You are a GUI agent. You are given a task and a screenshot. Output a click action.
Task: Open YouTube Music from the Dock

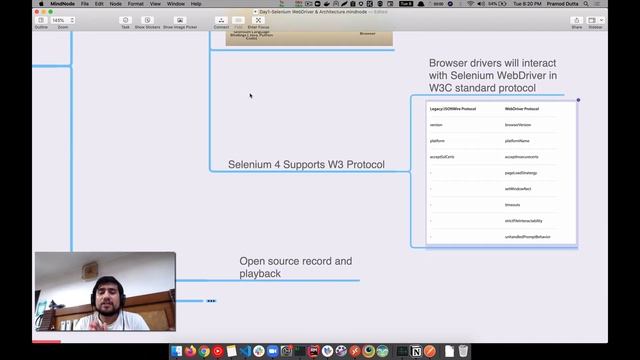tap(218, 351)
